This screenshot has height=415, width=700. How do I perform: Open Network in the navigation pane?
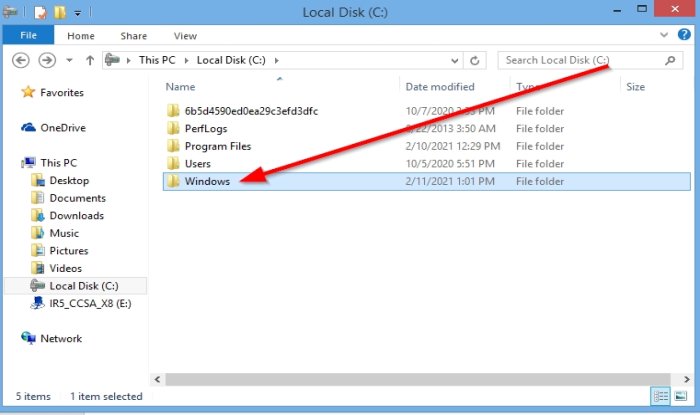(61, 338)
